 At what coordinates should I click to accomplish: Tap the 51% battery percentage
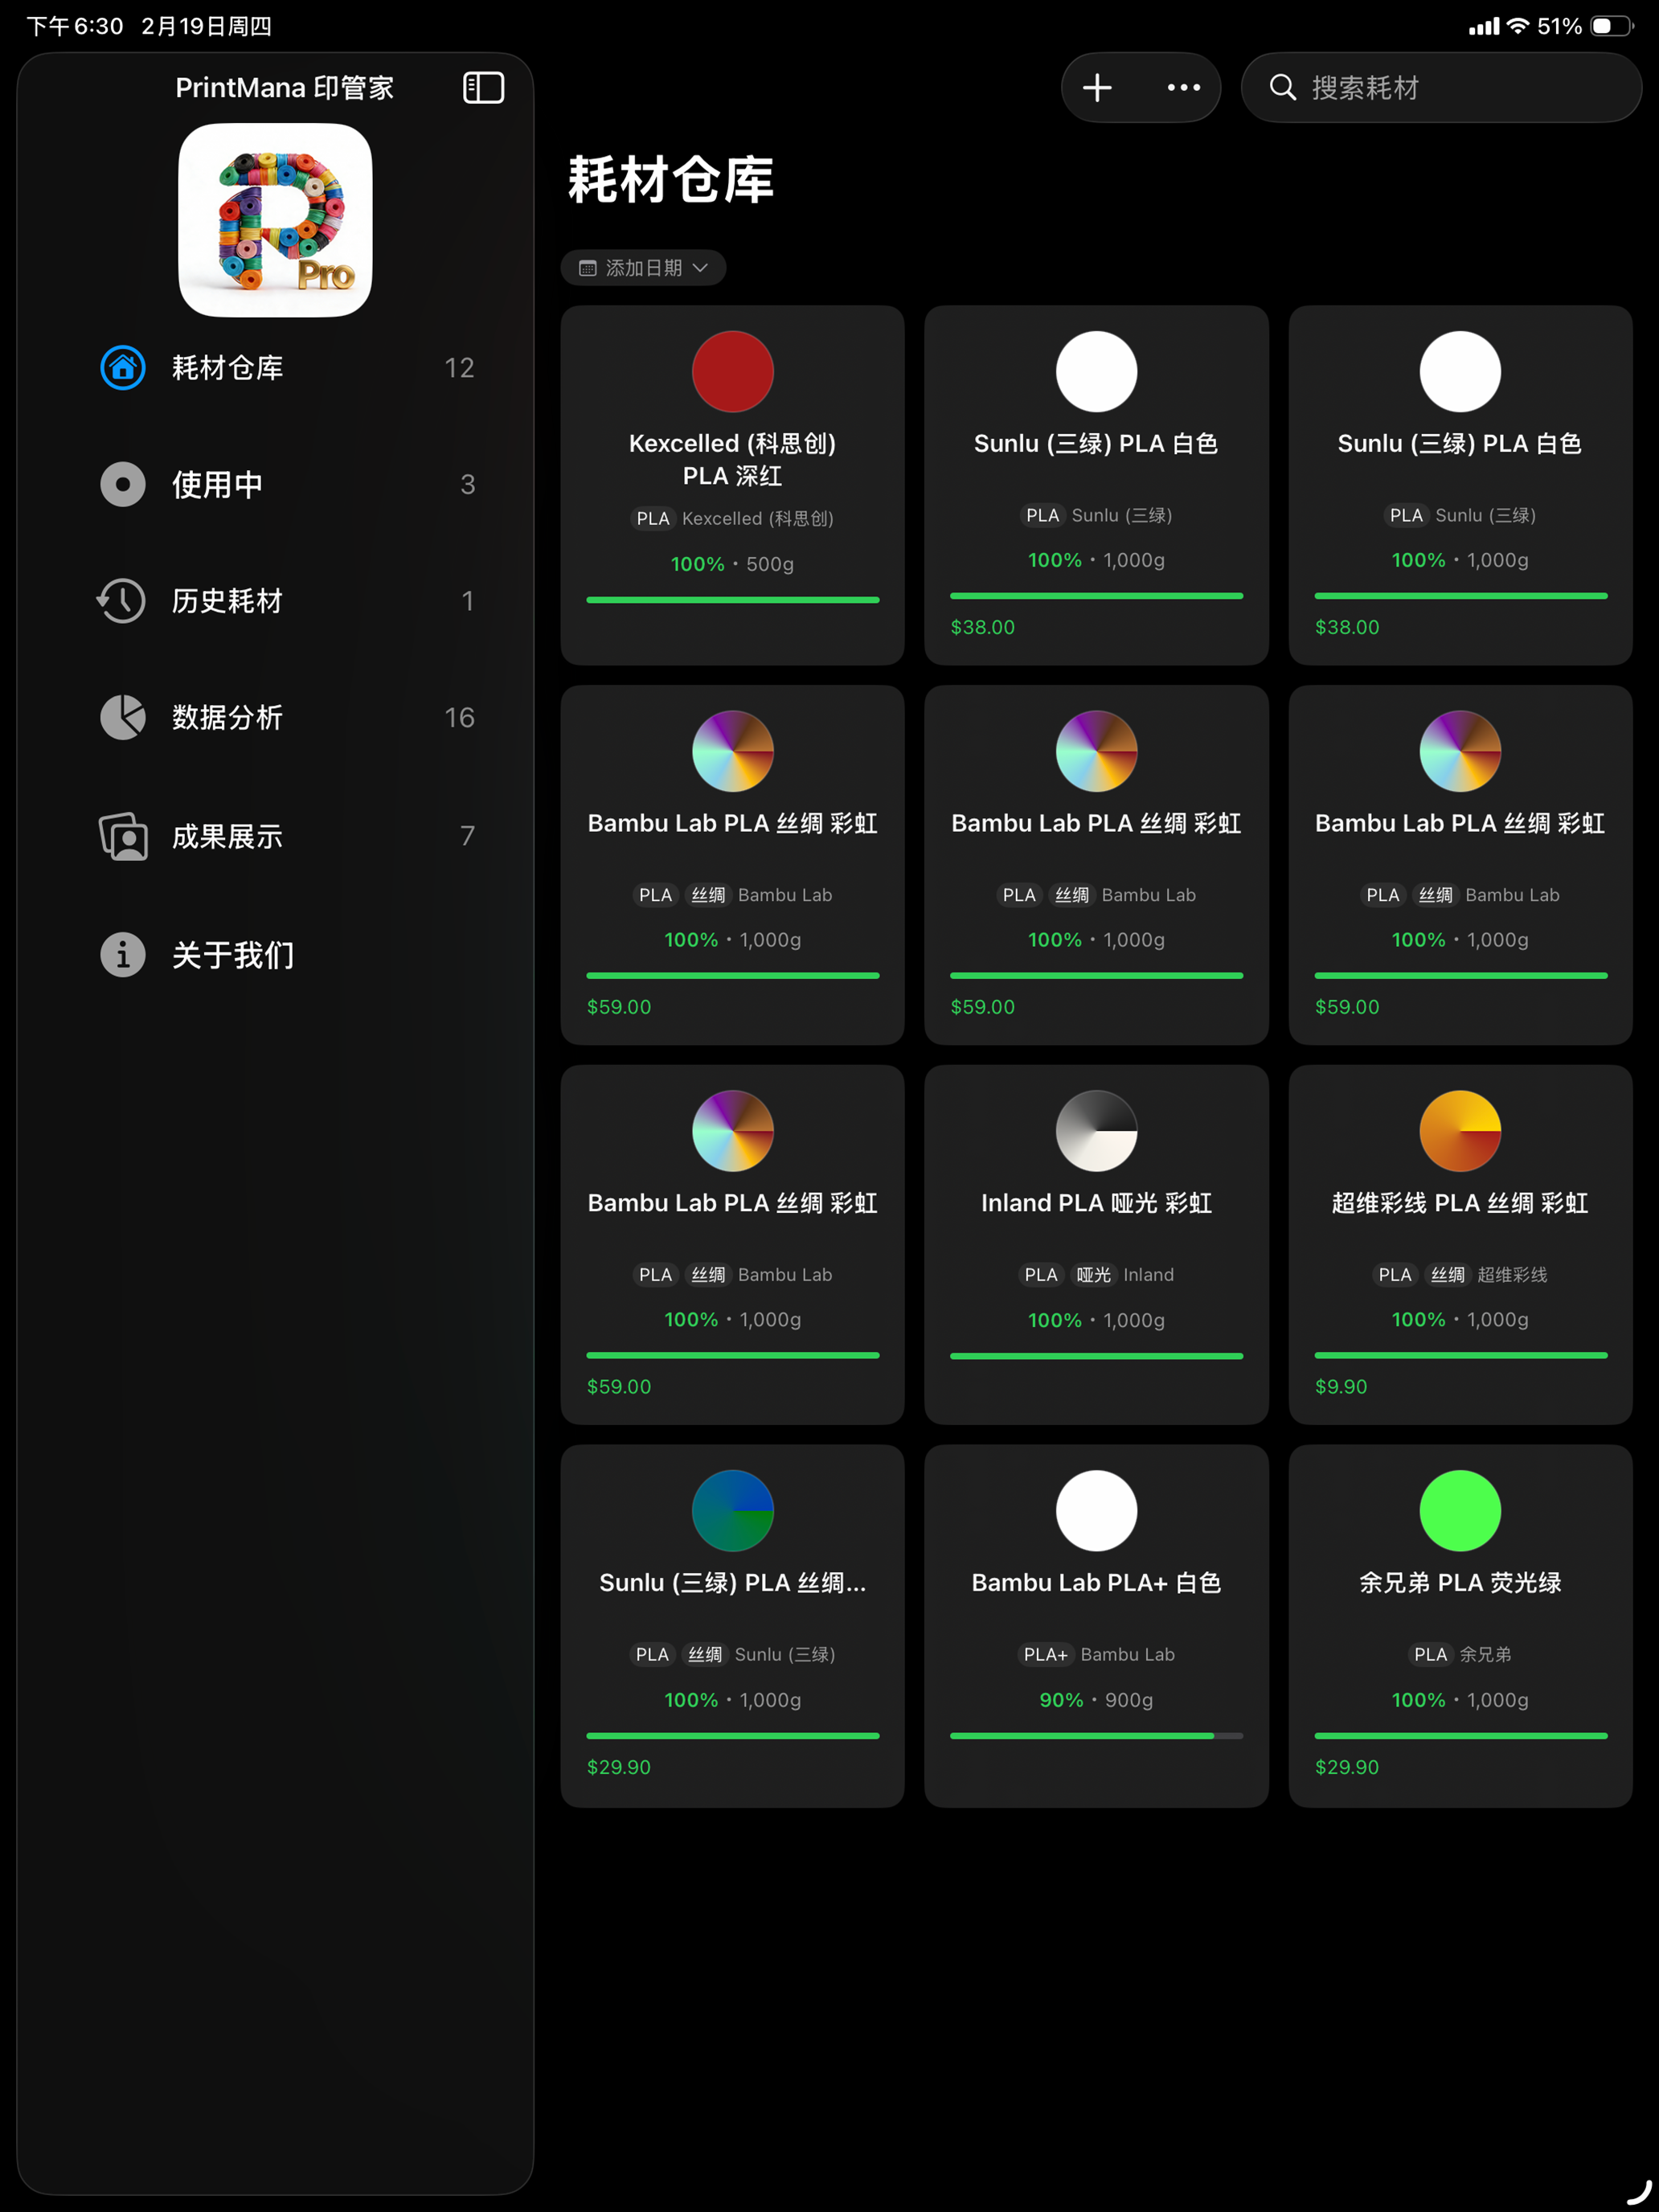pyautogui.click(x=1560, y=26)
